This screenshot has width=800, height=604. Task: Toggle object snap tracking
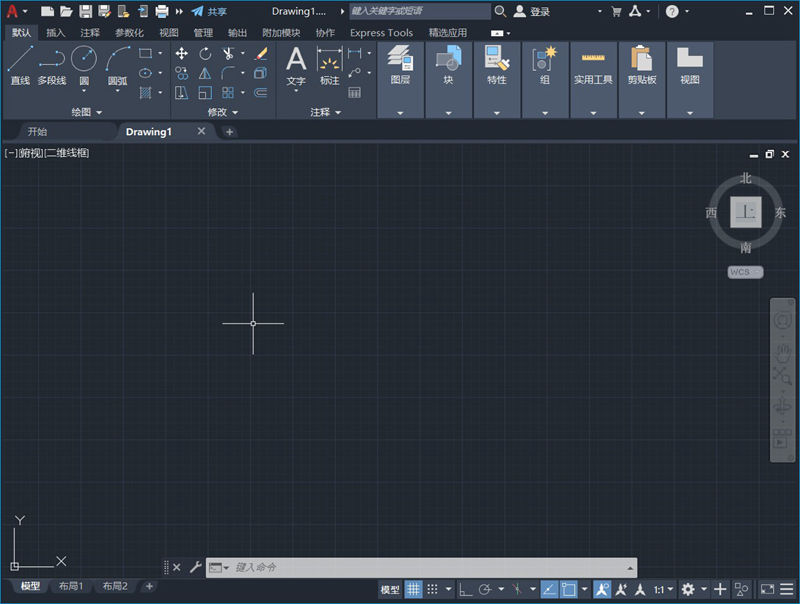pyautogui.click(x=549, y=590)
